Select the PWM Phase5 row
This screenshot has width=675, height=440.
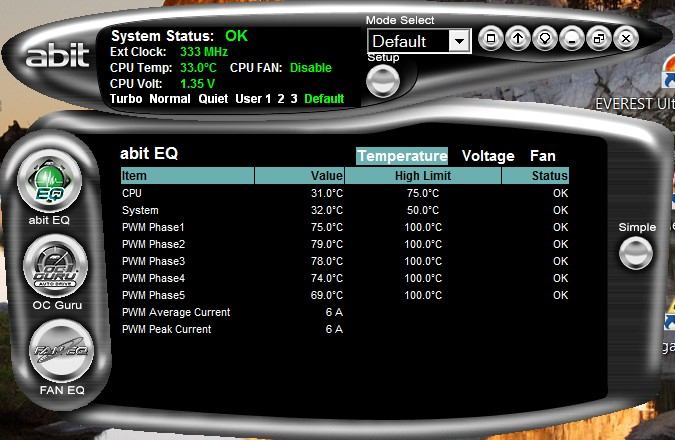pos(345,295)
